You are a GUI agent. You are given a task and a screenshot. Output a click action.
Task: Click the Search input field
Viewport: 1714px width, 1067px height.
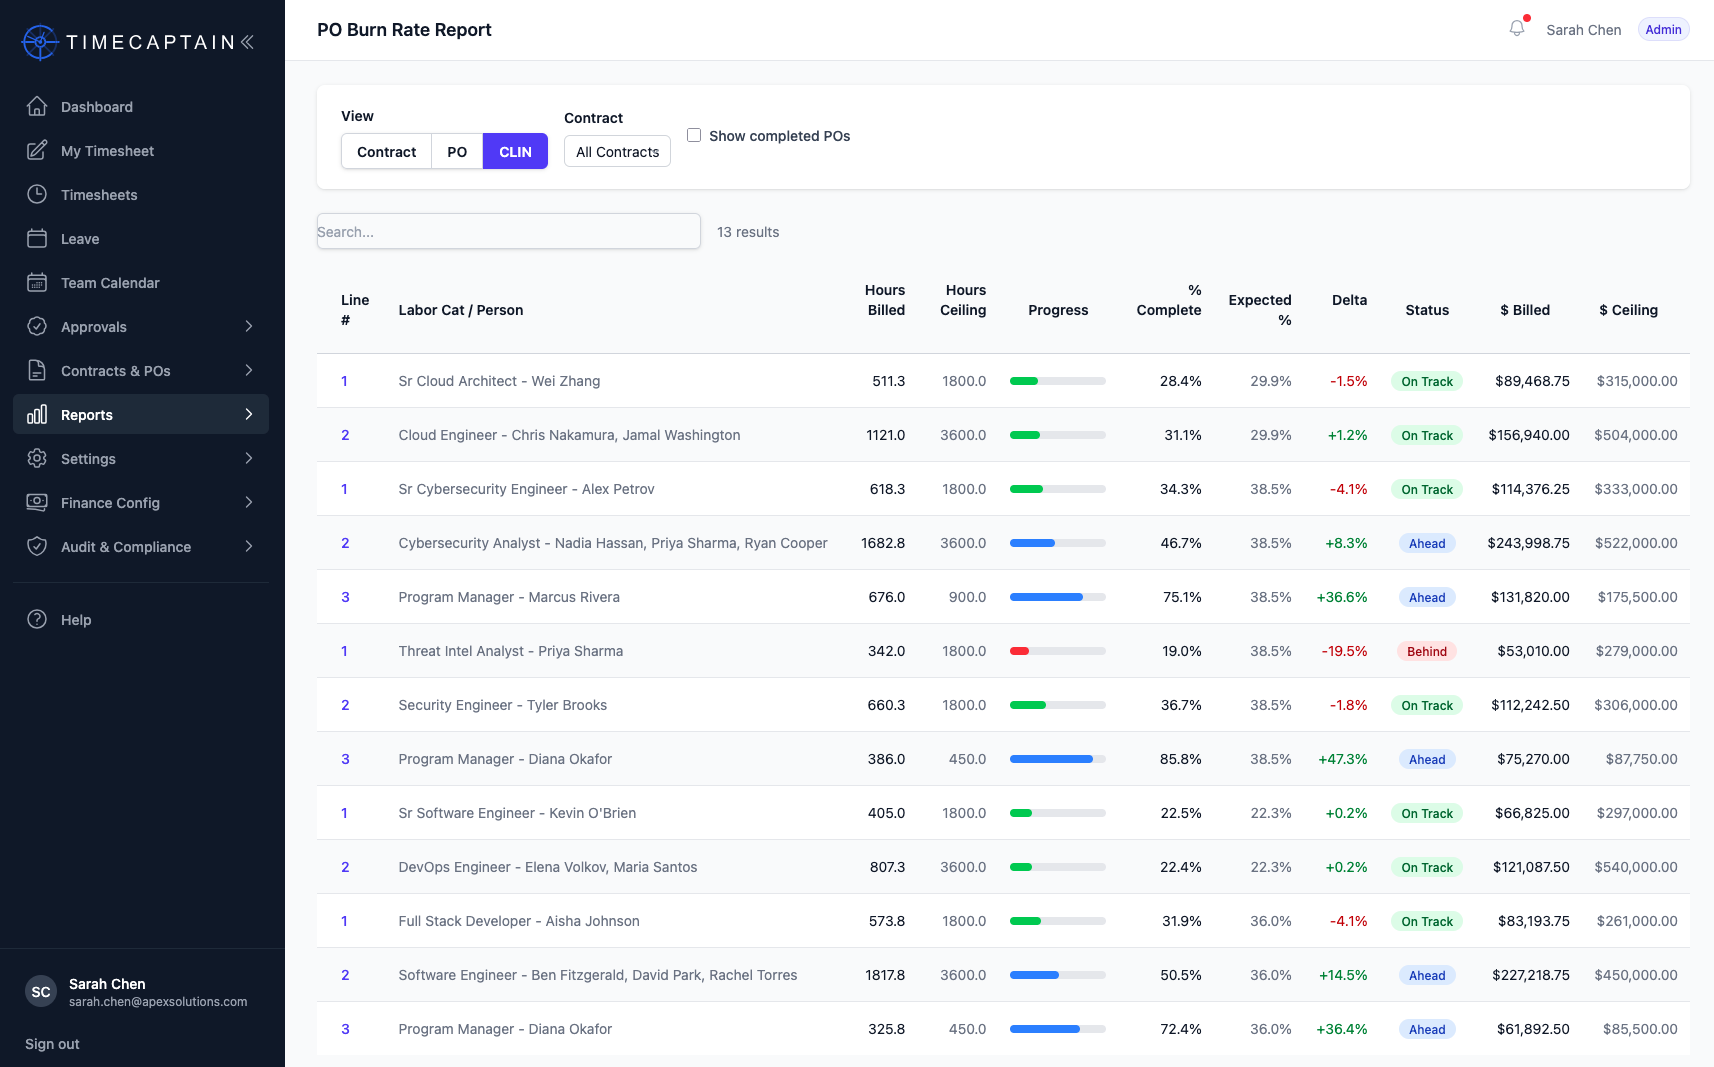pos(509,231)
